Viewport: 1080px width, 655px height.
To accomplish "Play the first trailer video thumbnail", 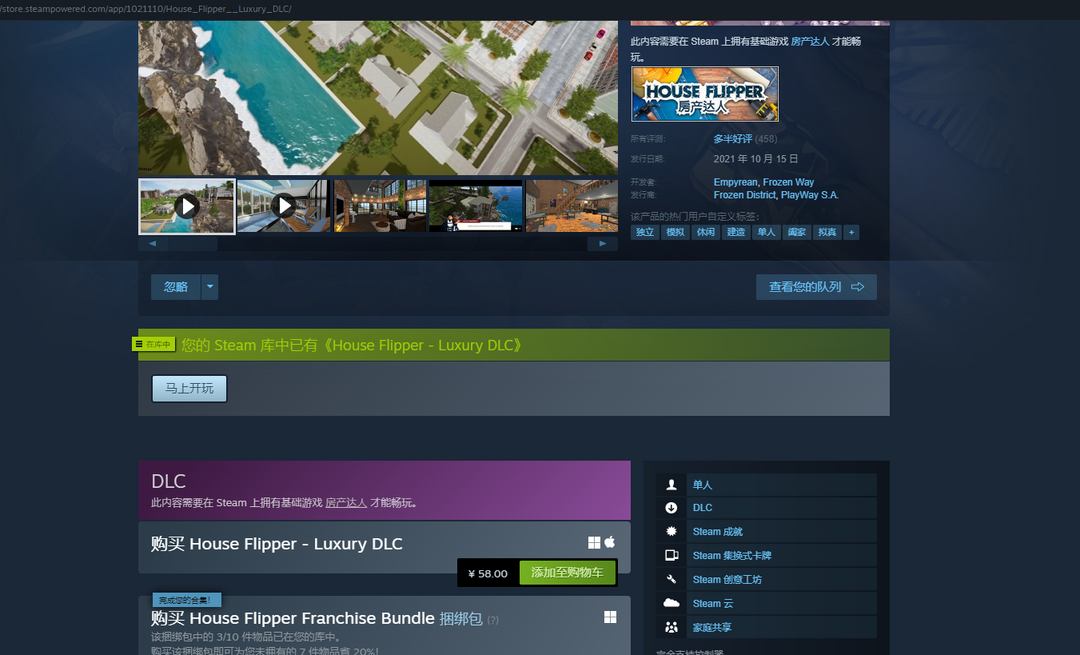I will pos(187,206).
